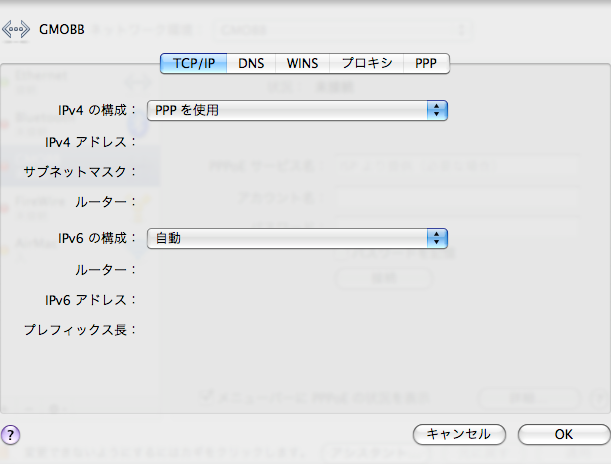The image size is (611, 464).
Task: Switch to the PPP tab
Action: (426, 64)
